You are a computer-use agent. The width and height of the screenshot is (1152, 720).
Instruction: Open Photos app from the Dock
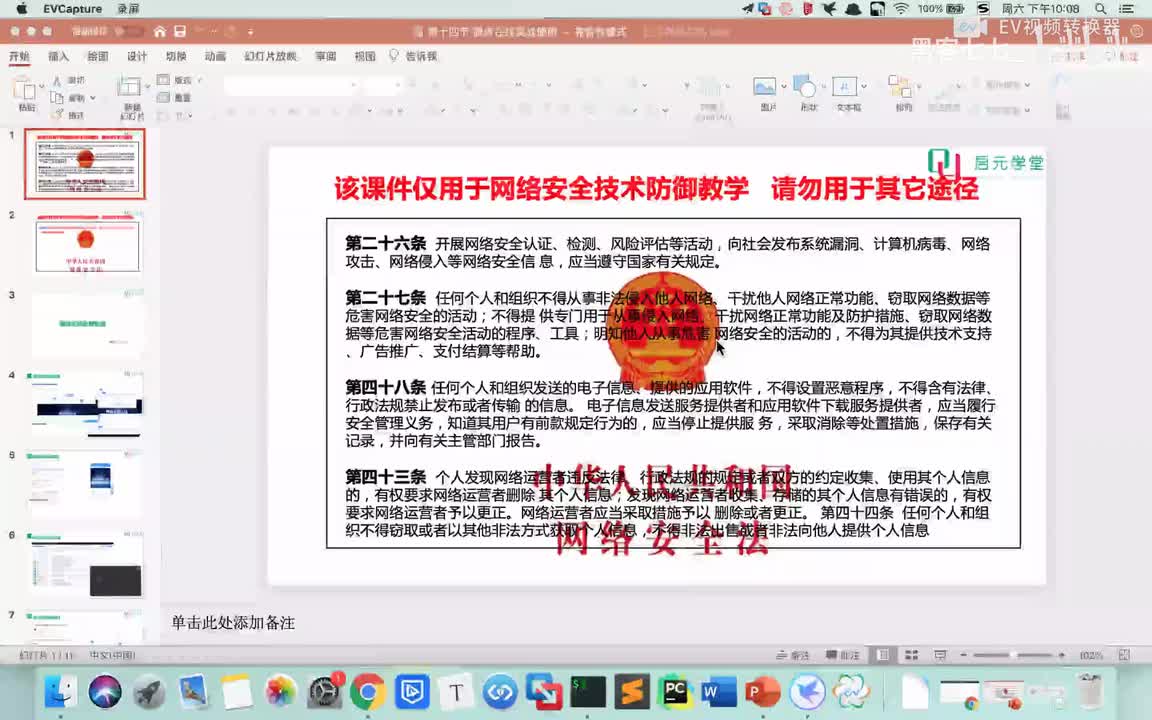pos(280,691)
